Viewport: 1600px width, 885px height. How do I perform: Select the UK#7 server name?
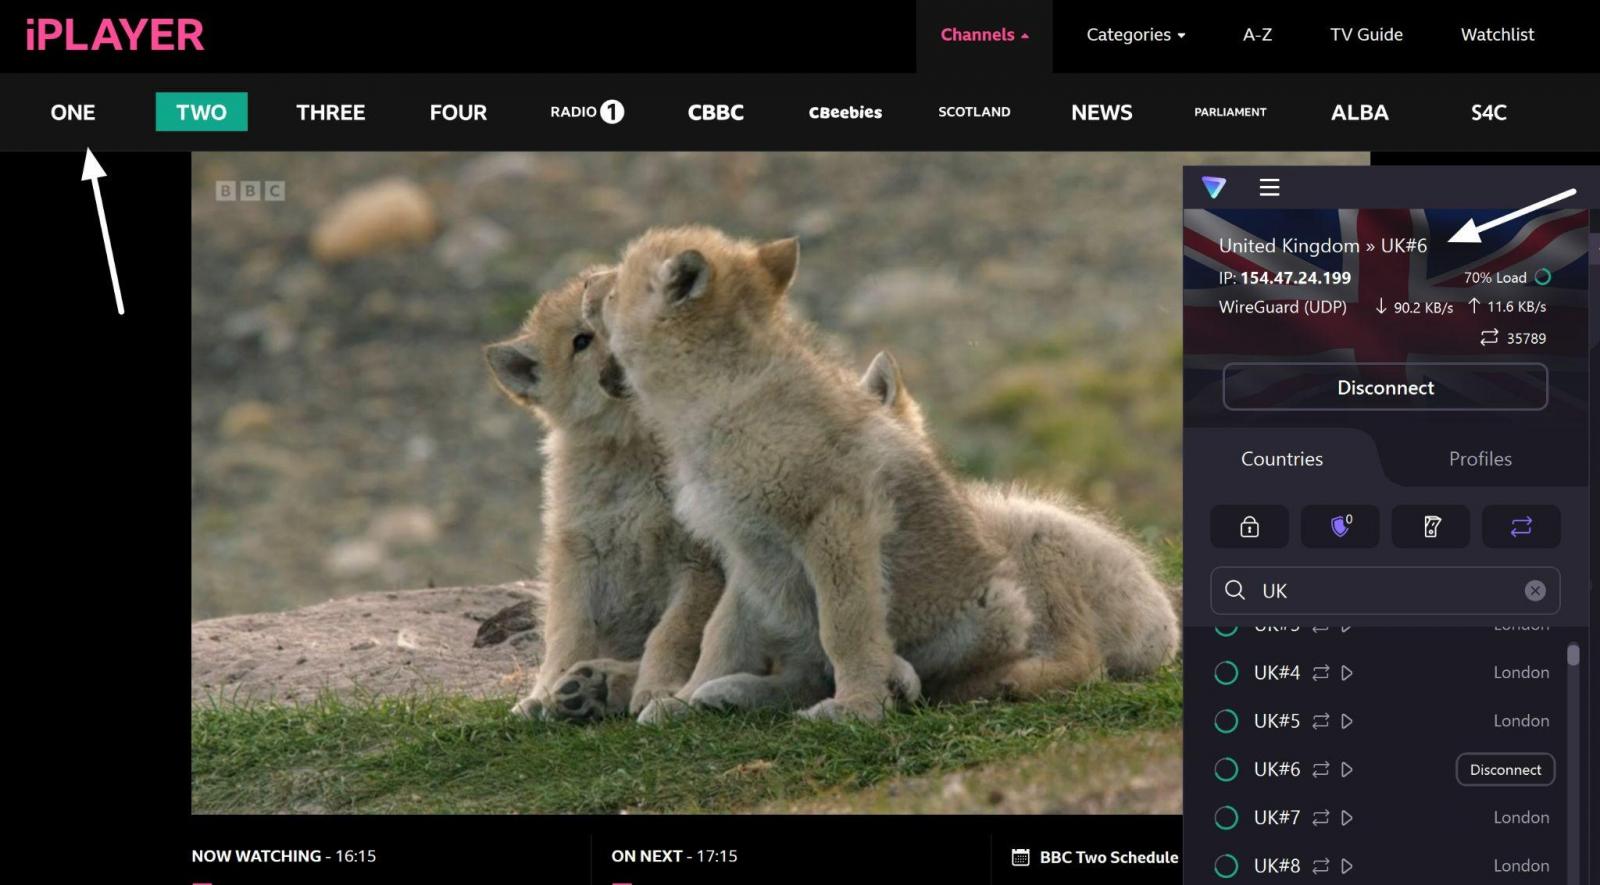tap(1277, 818)
